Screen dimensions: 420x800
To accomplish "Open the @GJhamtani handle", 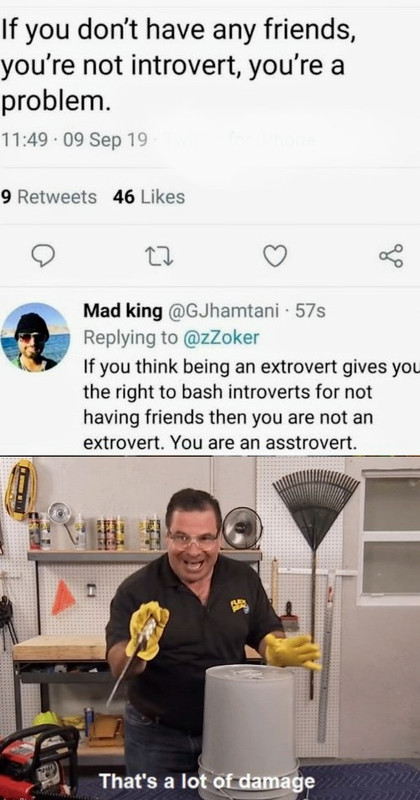I will (223, 311).
